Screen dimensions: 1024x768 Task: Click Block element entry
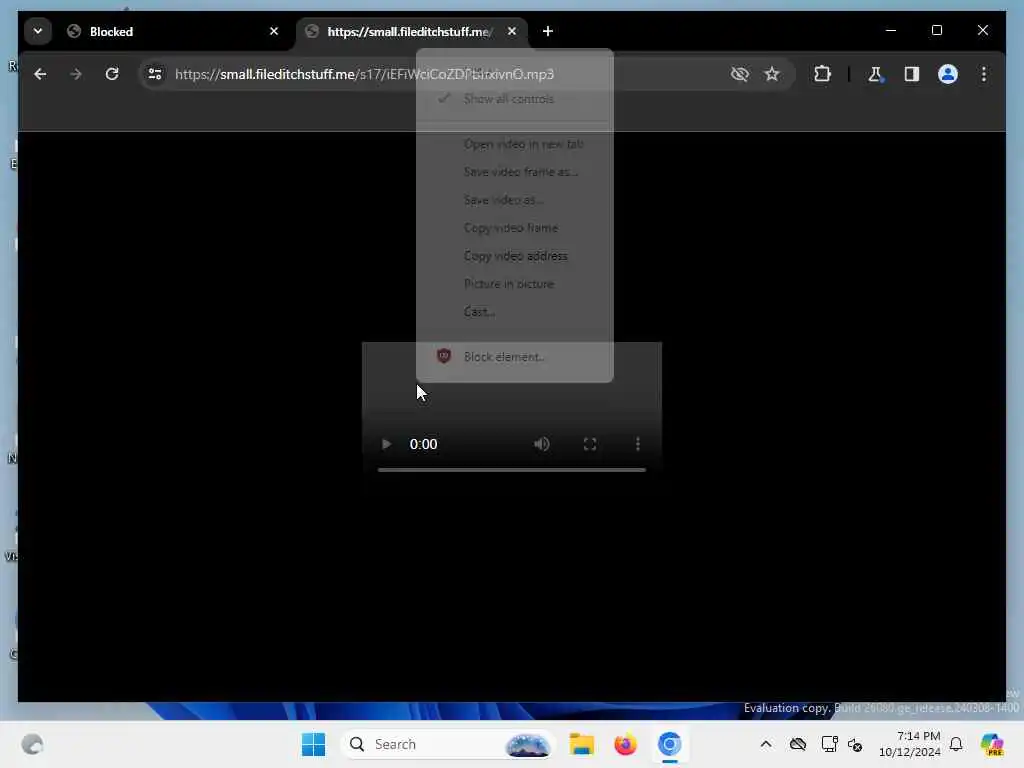515,357
